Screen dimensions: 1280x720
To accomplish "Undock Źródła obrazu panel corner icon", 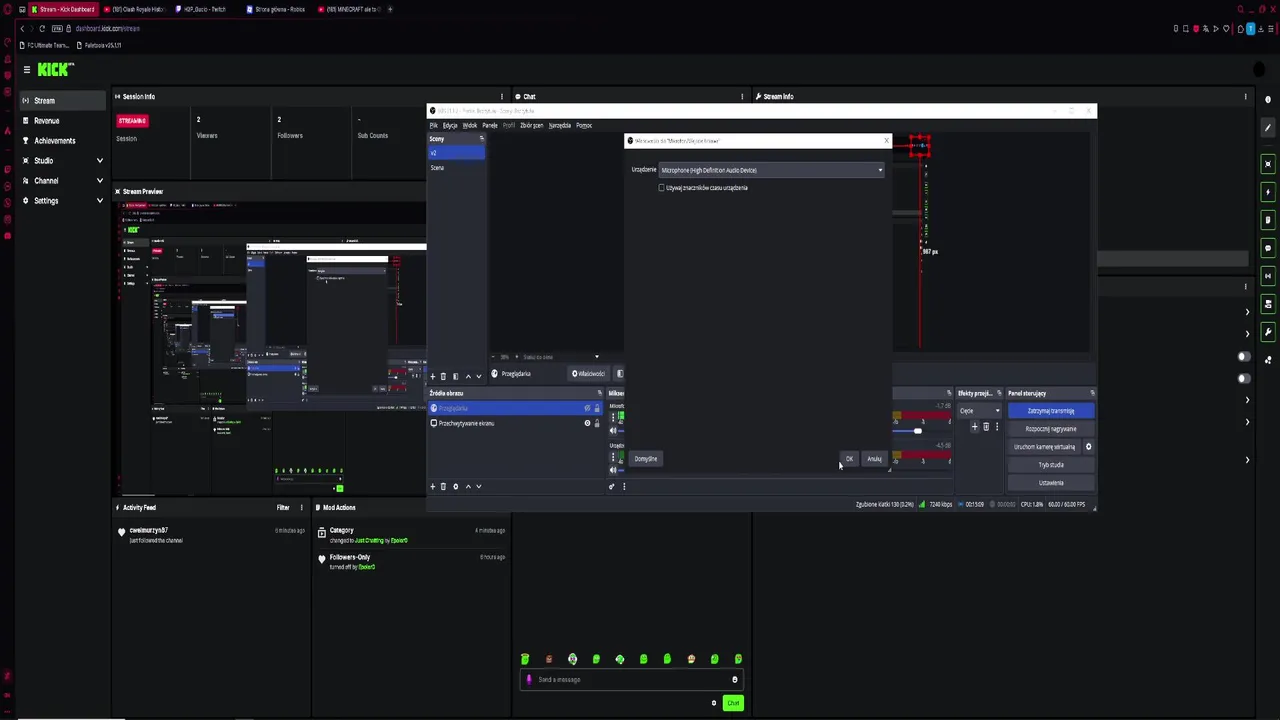I will [600, 393].
